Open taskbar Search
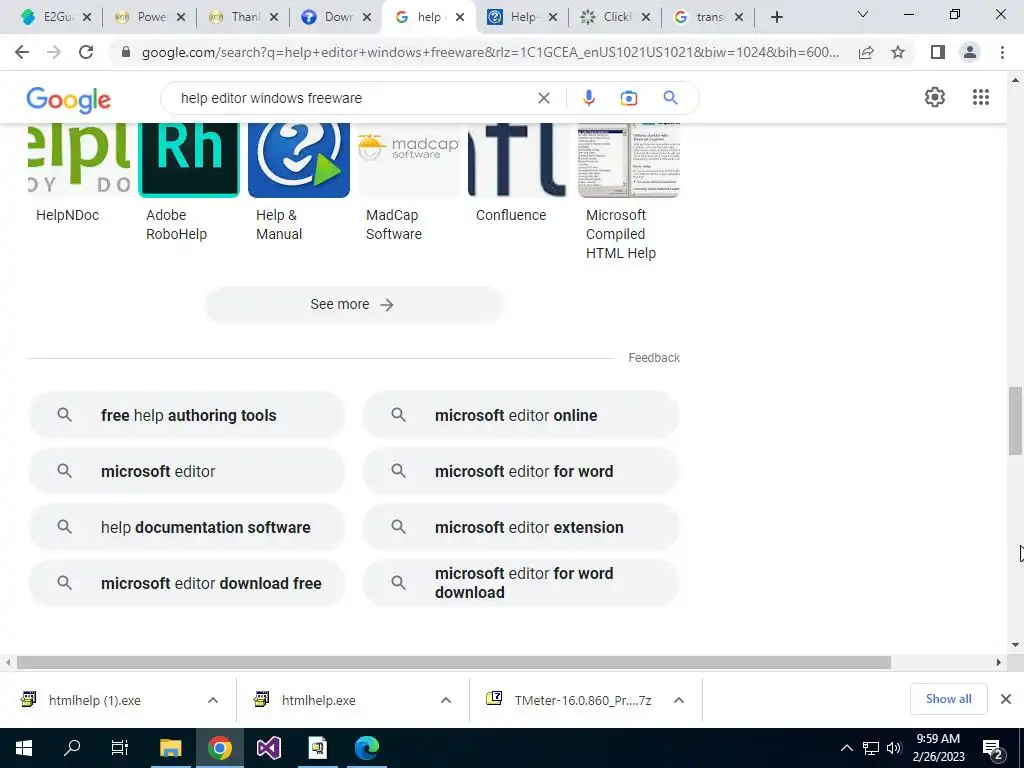The width and height of the screenshot is (1024, 768). tap(72, 748)
